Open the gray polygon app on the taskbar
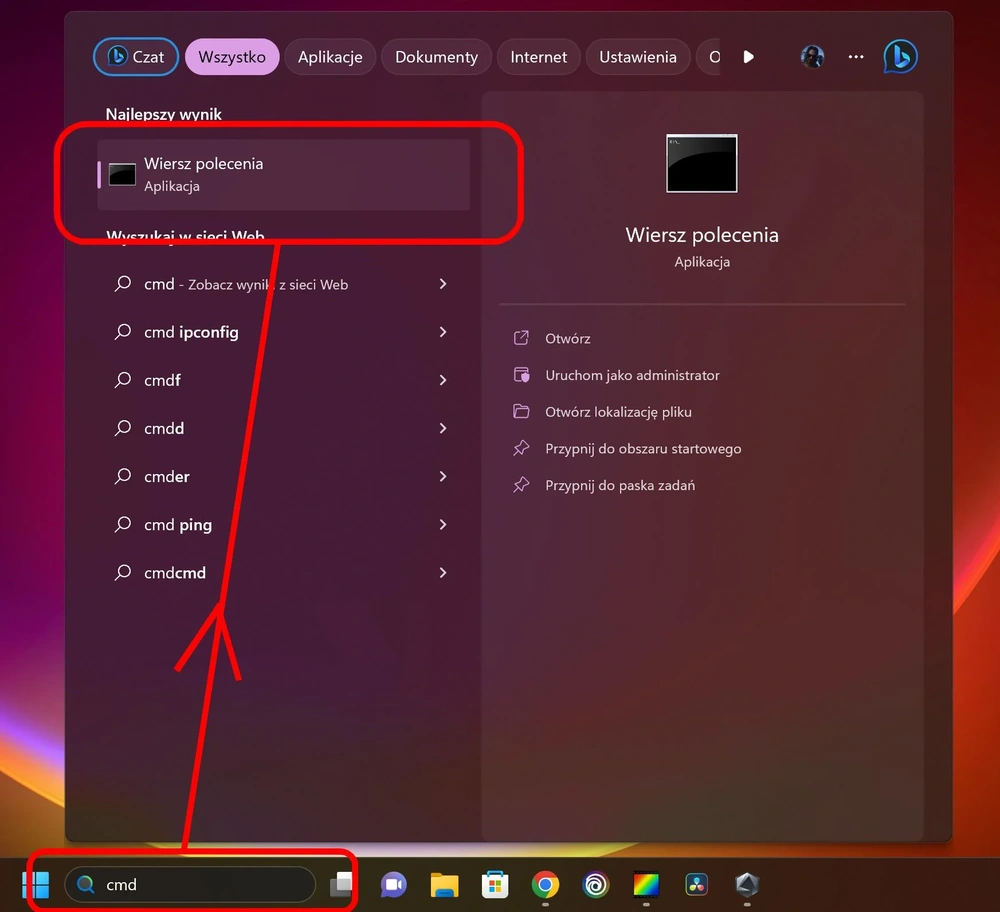Image resolution: width=1000 pixels, height=912 pixels. click(747, 885)
